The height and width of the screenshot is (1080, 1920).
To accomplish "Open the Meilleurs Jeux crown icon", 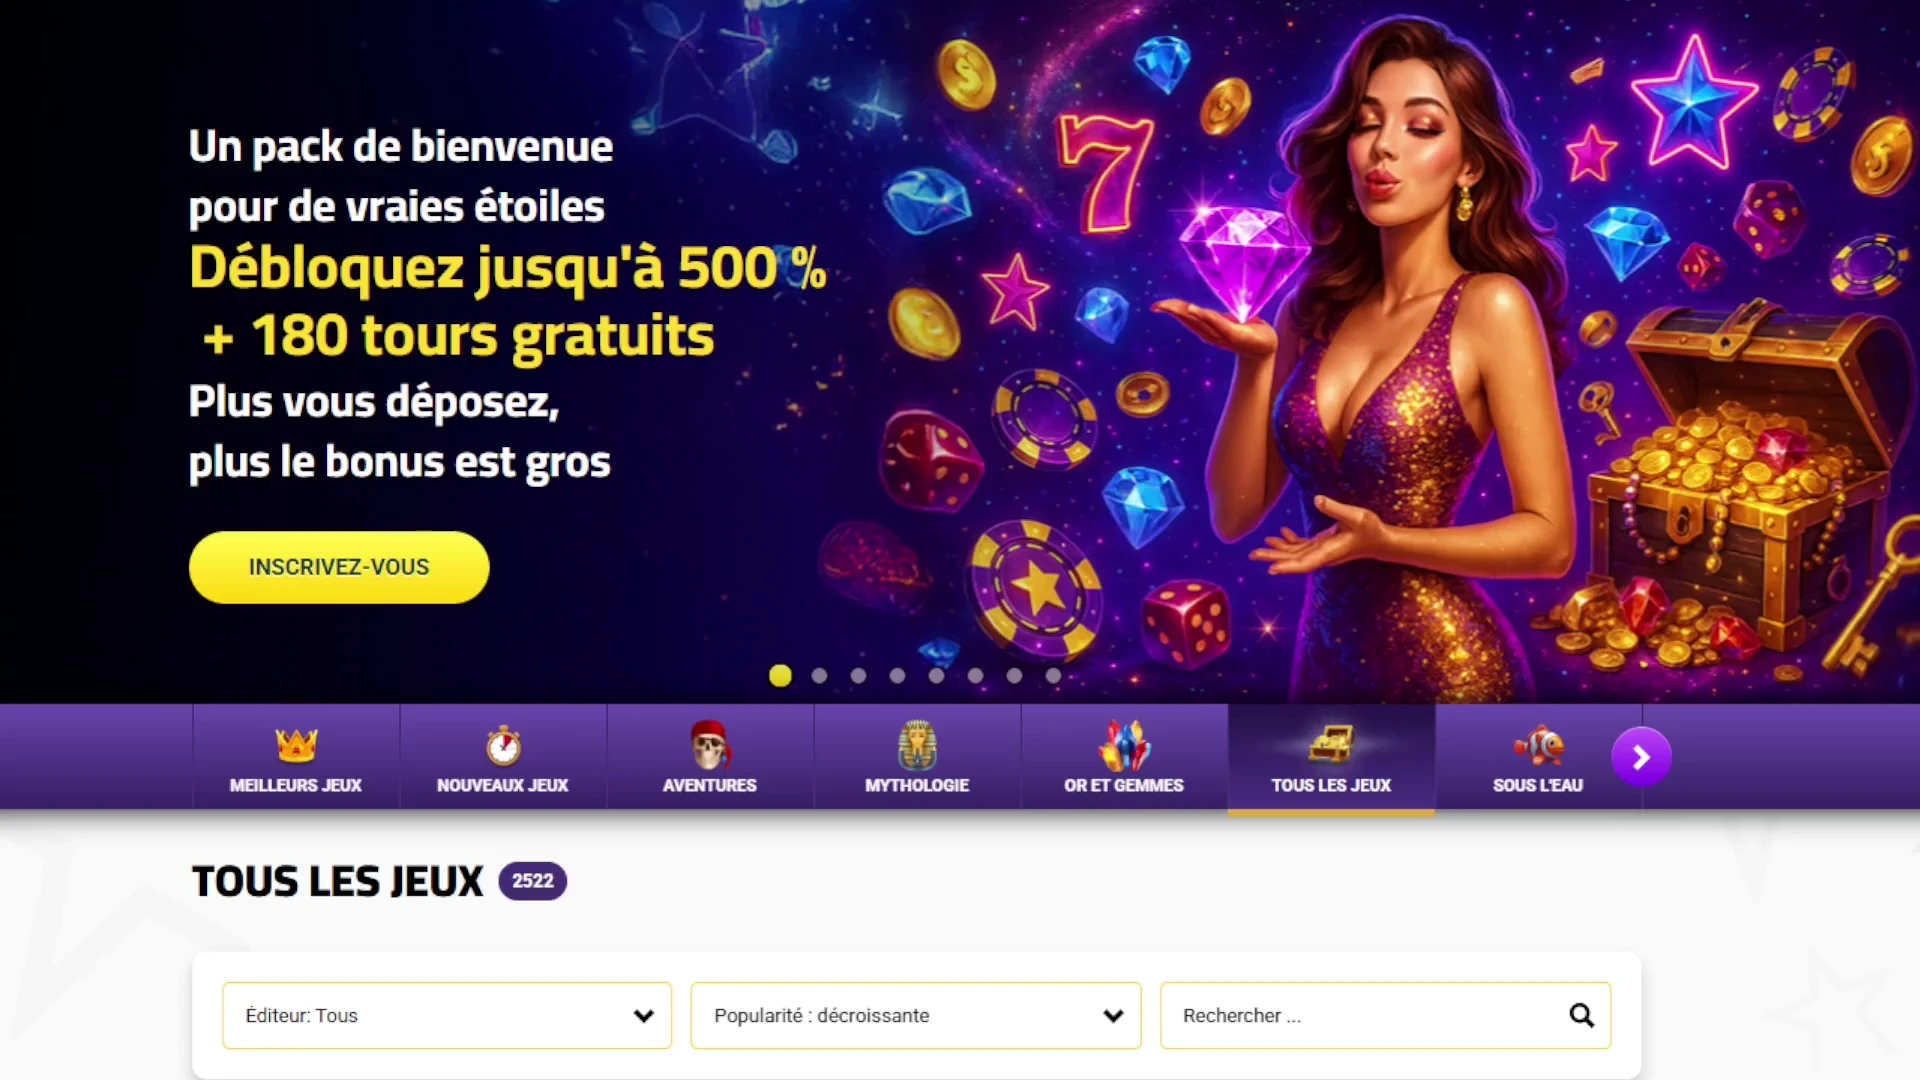I will click(x=296, y=745).
